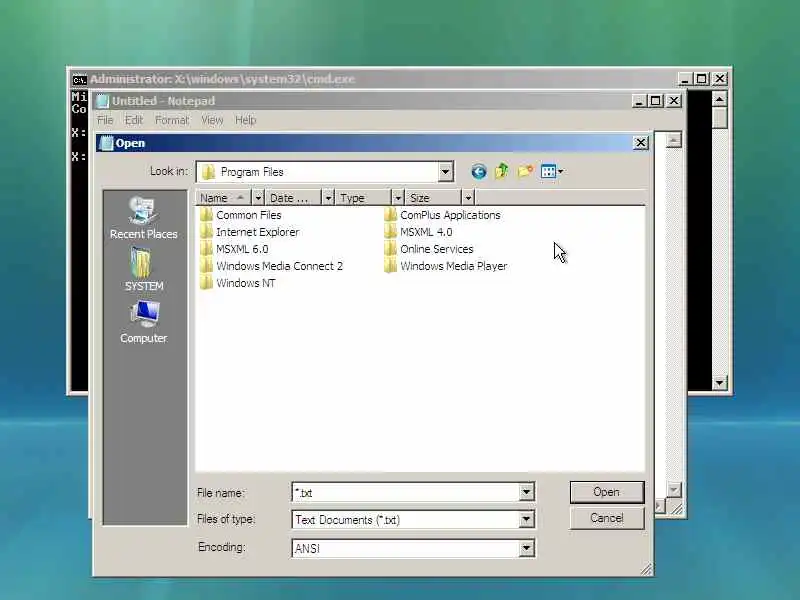Click the Notepad title bar icon
The height and width of the screenshot is (600, 800).
[x=103, y=101]
